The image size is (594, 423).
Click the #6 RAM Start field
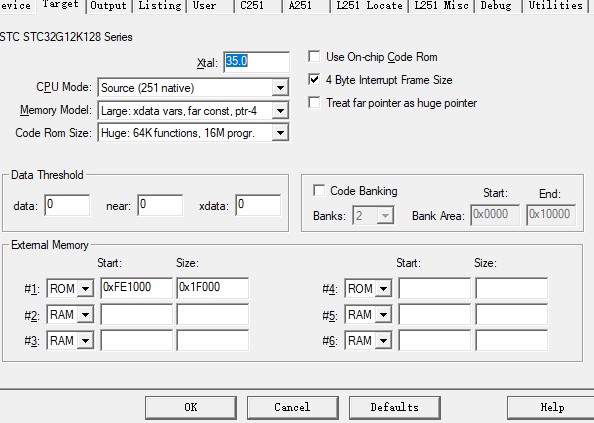coord(435,340)
